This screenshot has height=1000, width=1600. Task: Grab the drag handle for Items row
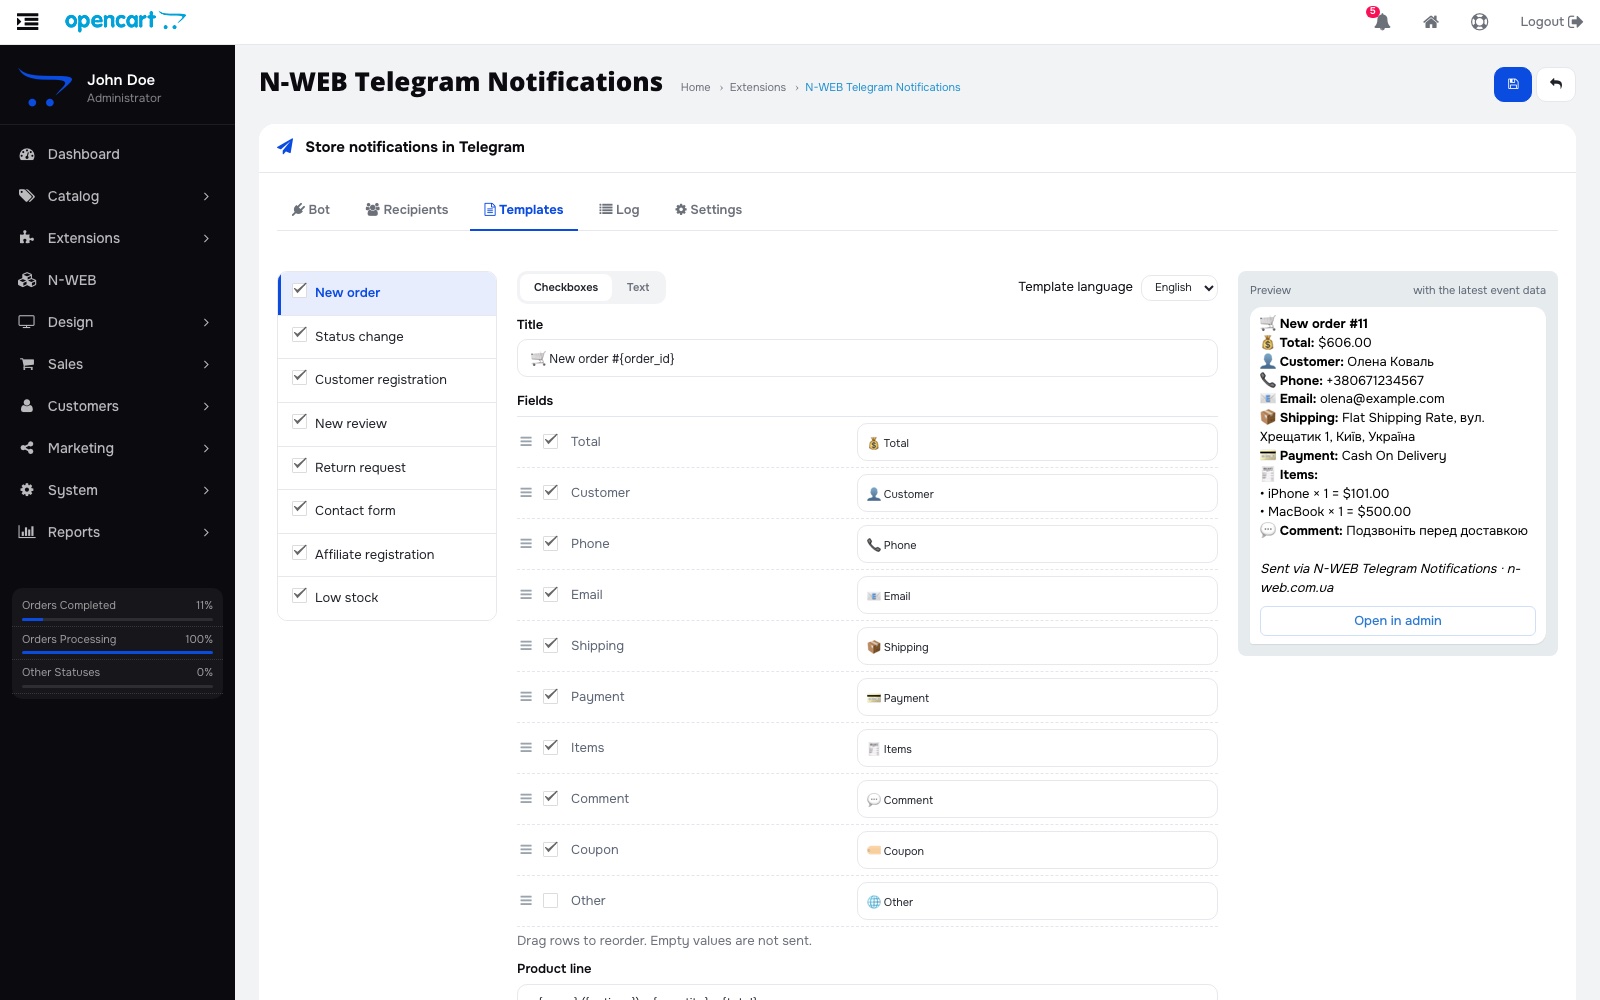(526, 747)
